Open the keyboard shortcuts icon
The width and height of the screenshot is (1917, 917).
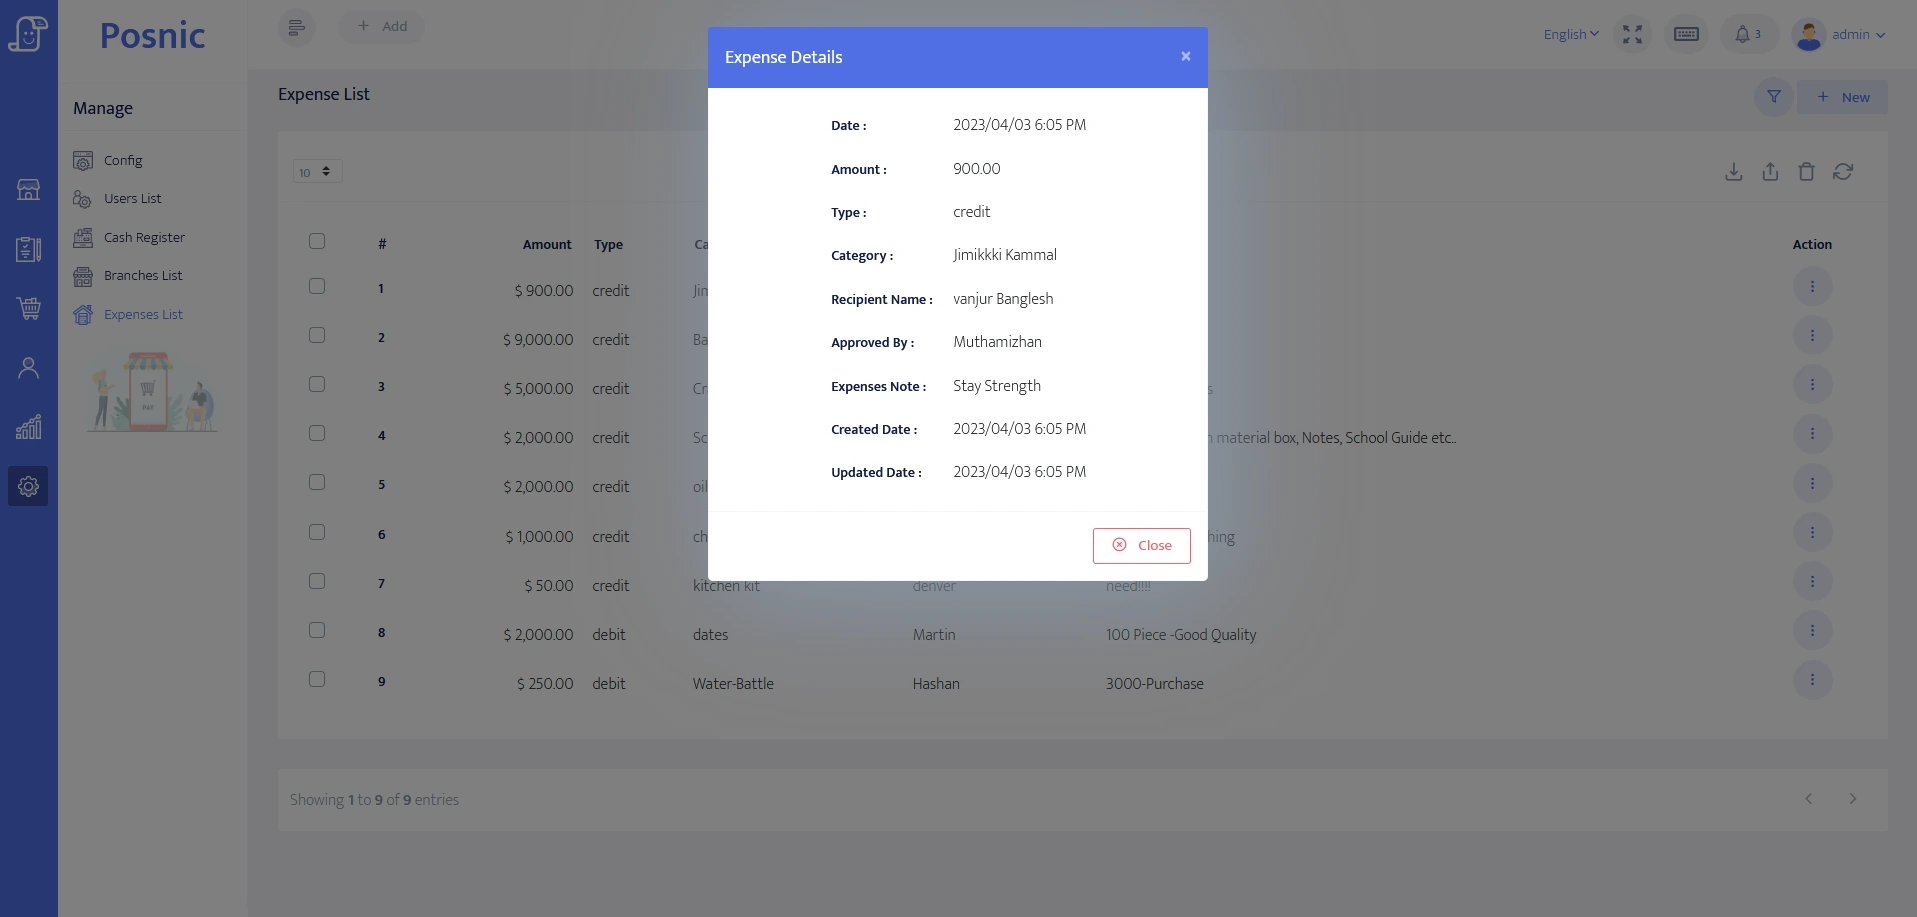point(1686,35)
